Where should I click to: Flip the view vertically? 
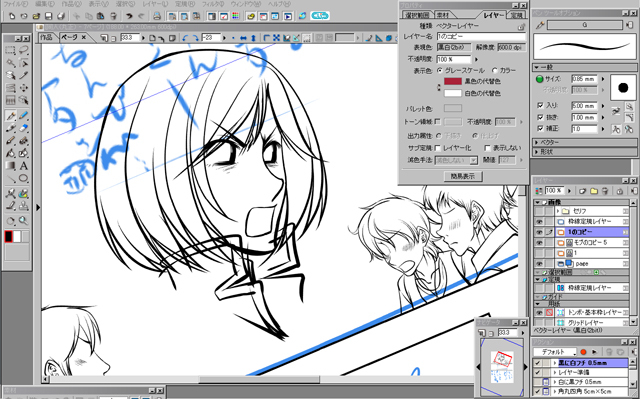(x=253, y=38)
